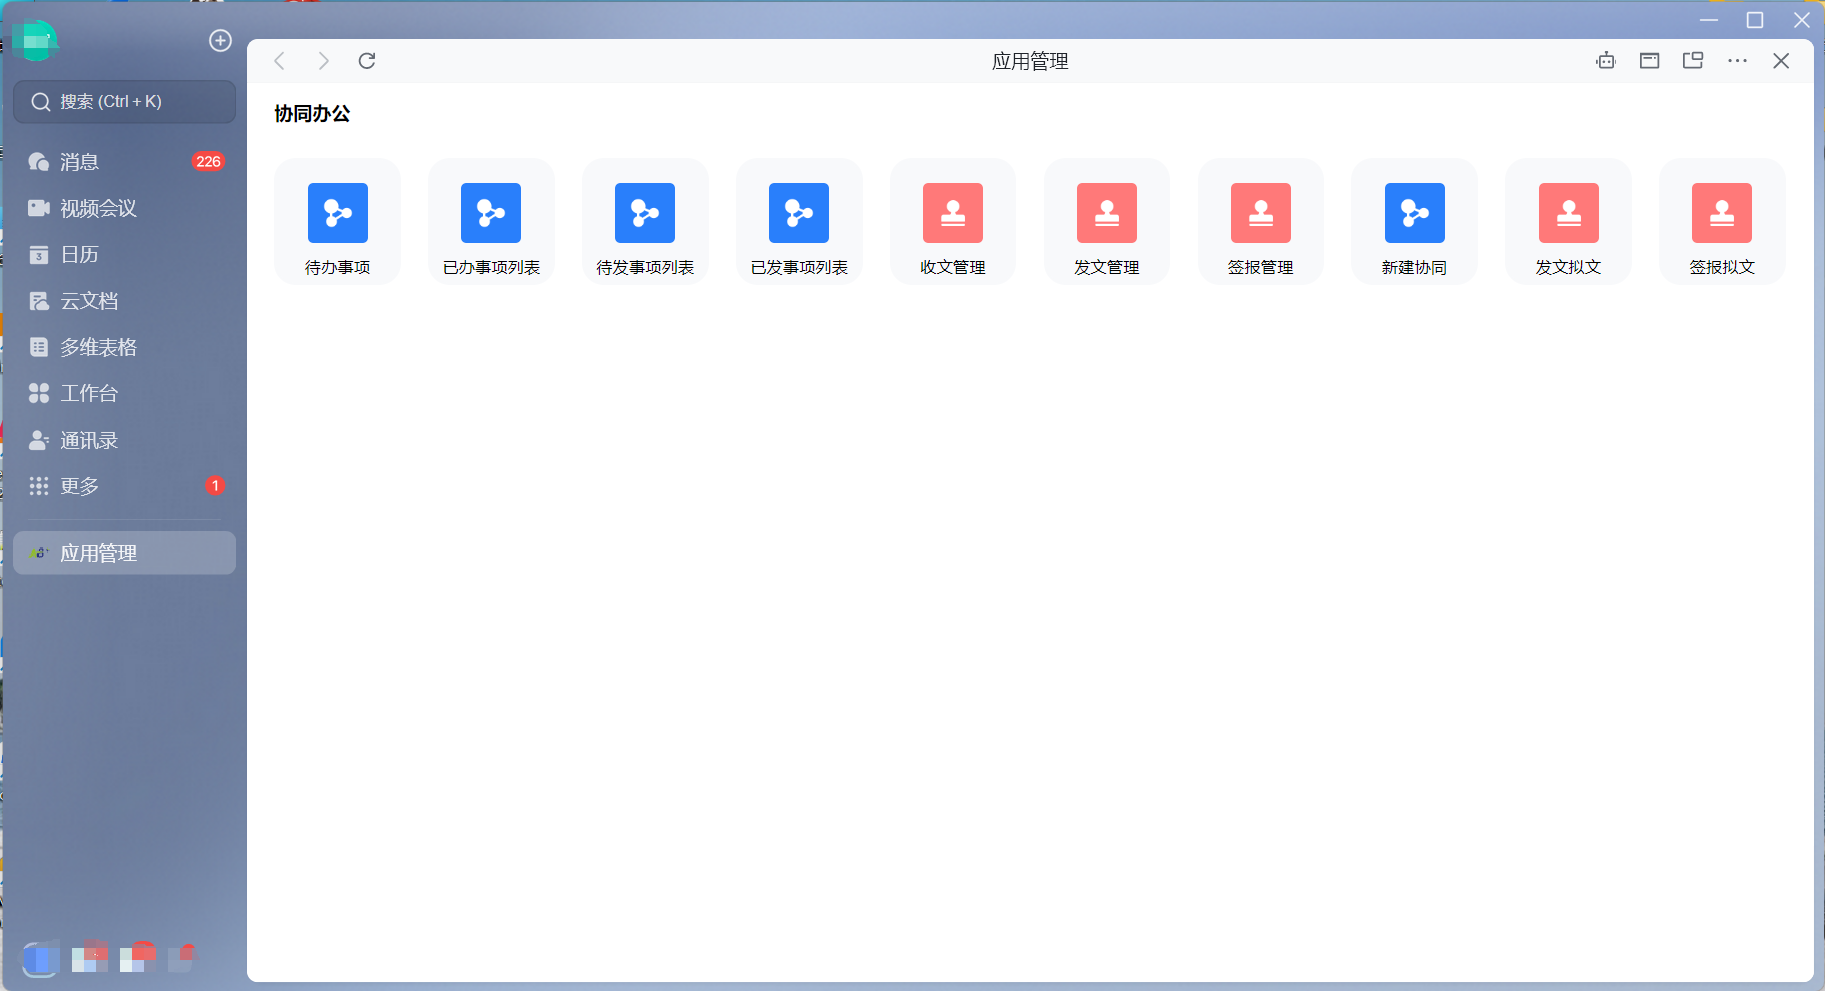Image resolution: width=1825 pixels, height=991 pixels.
Task: Open the profile avatar at sidebar top
Action: pyautogui.click(x=35, y=40)
